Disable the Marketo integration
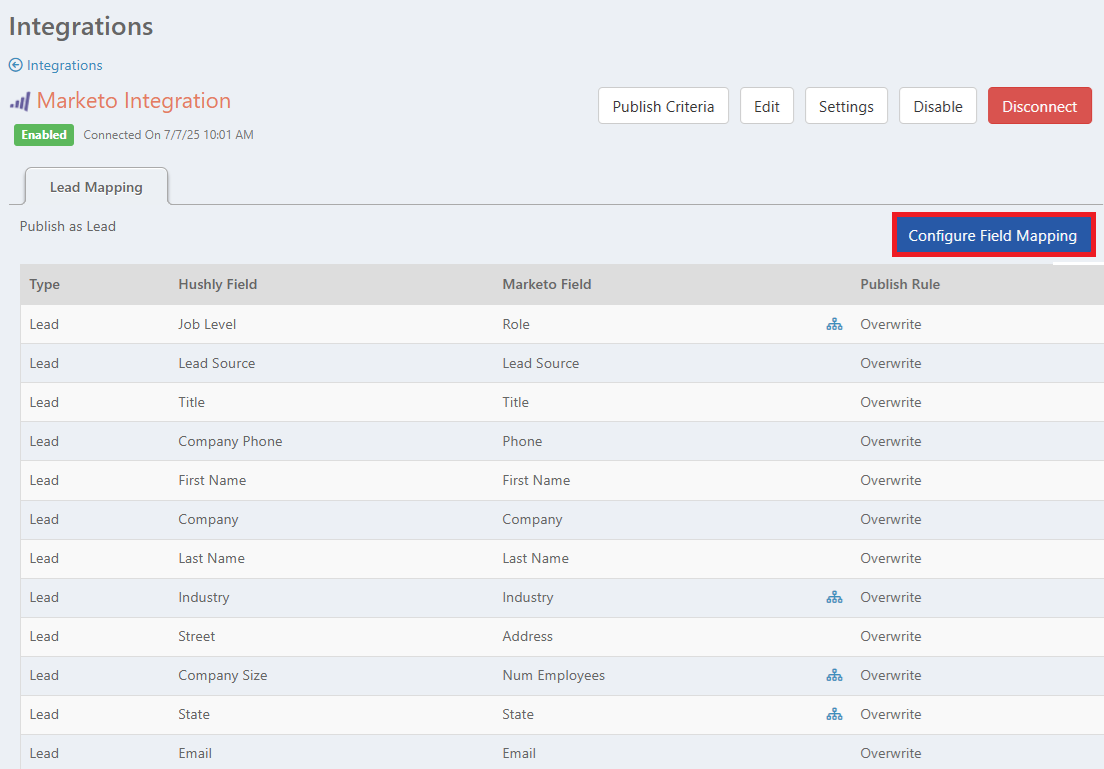 click(x=938, y=106)
